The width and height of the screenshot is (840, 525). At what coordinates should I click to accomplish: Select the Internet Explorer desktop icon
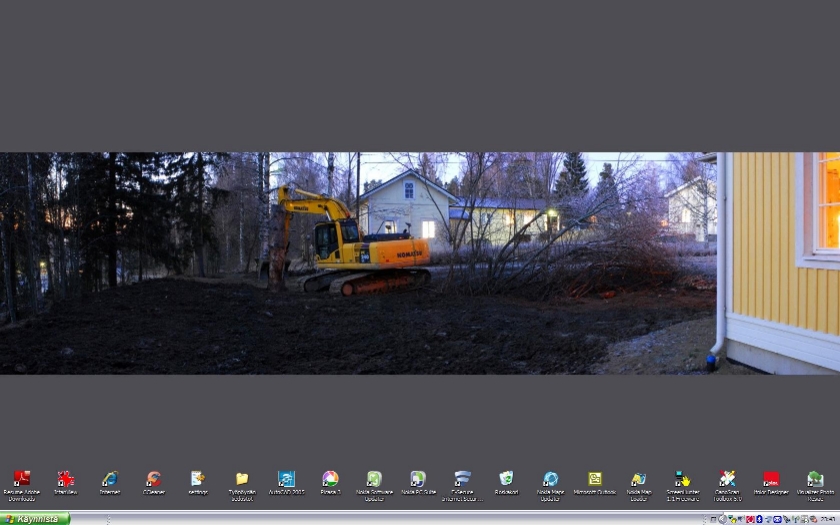click(109, 479)
